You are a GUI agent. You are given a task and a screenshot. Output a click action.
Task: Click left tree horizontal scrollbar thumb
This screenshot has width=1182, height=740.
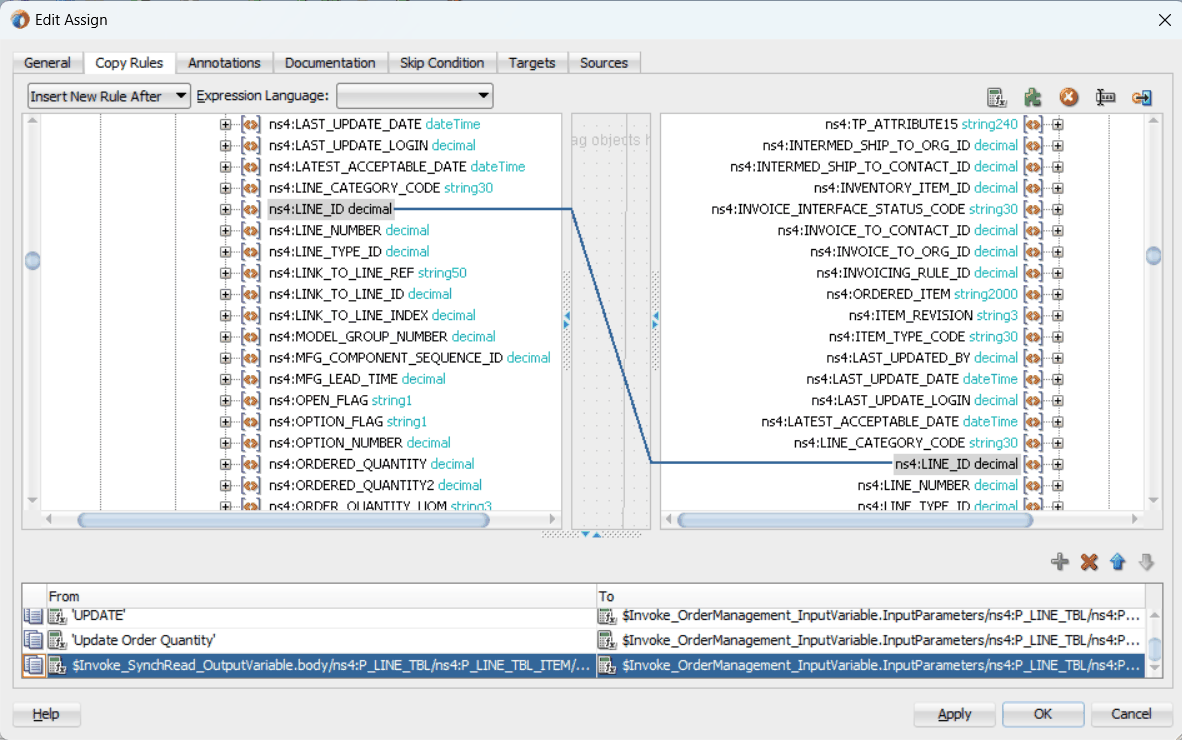(x=283, y=520)
